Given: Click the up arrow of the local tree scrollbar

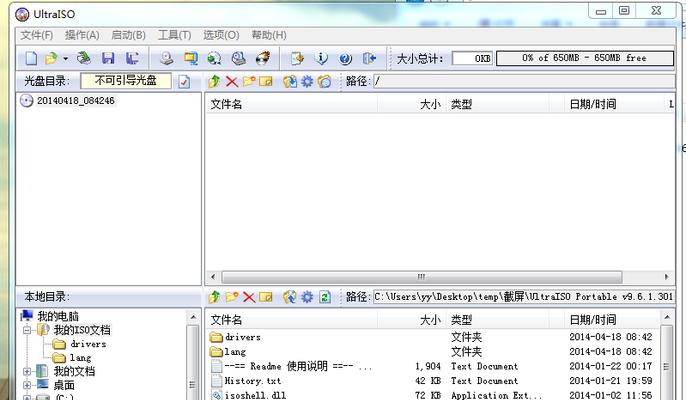Looking at the screenshot, I should (x=193, y=316).
